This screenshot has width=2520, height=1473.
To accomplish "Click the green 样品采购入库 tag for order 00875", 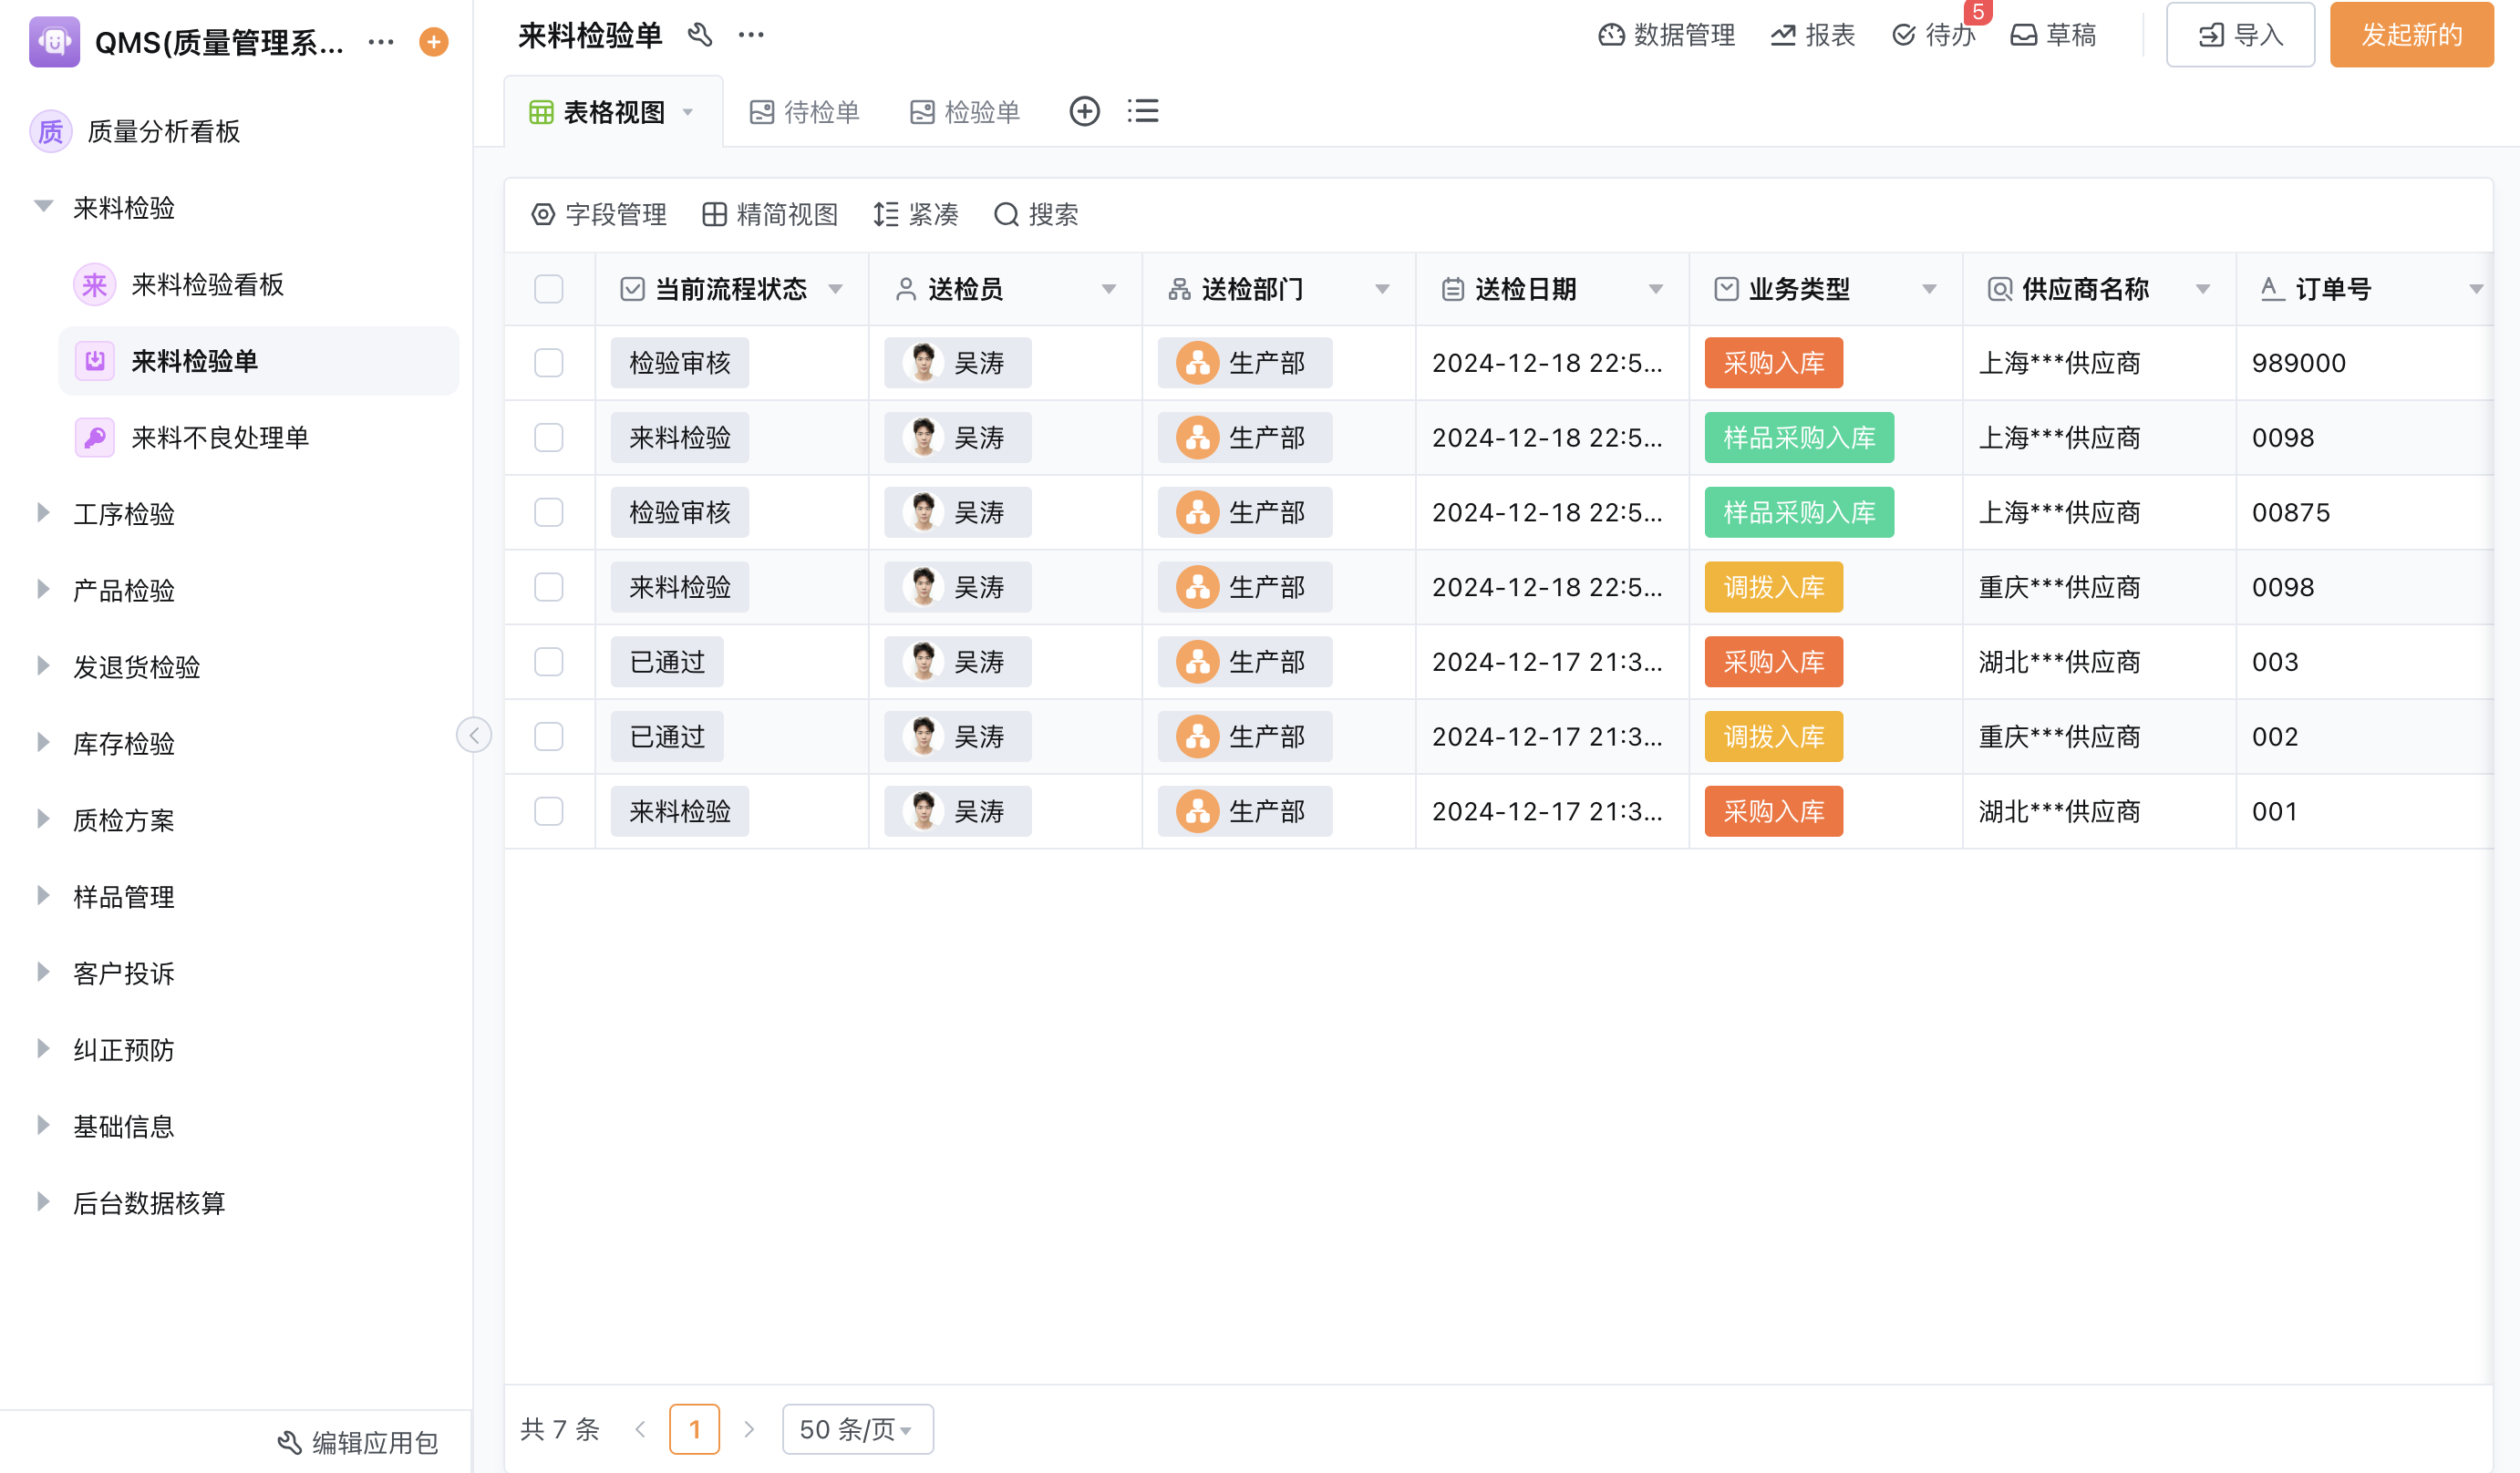I will 1798,513.
